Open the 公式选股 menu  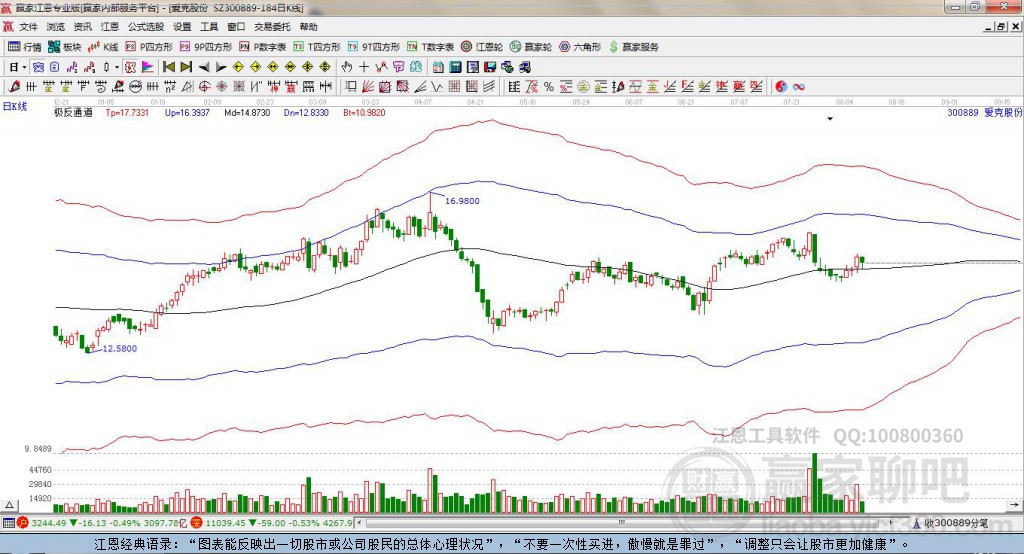click(x=146, y=27)
